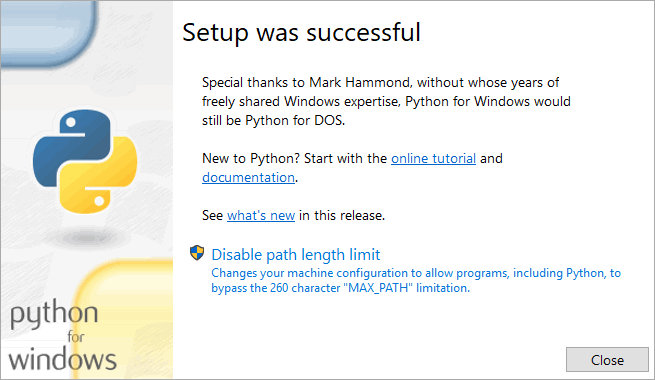Click the Mark Hammond thanks paragraph
655x380 pixels.
tap(386, 101)
